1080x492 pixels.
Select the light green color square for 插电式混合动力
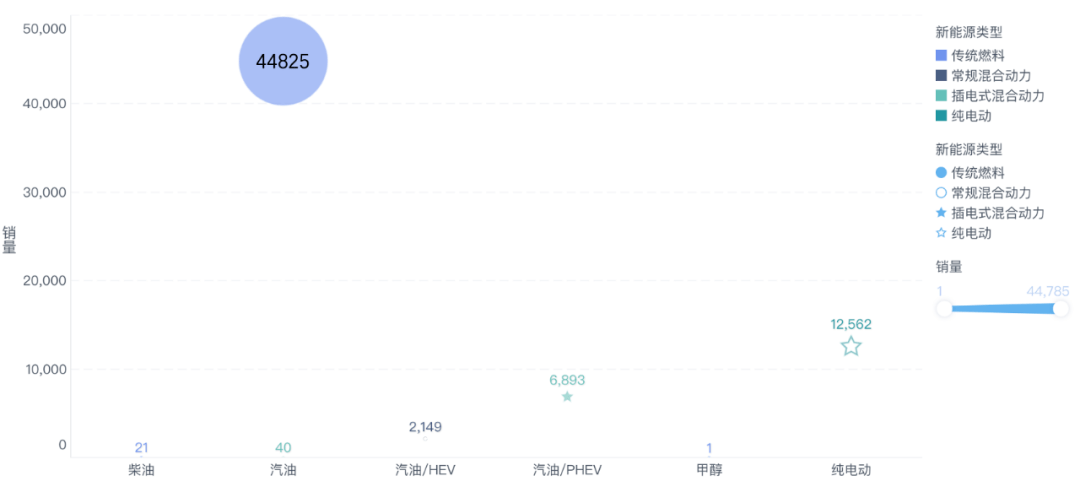point(941,96)
